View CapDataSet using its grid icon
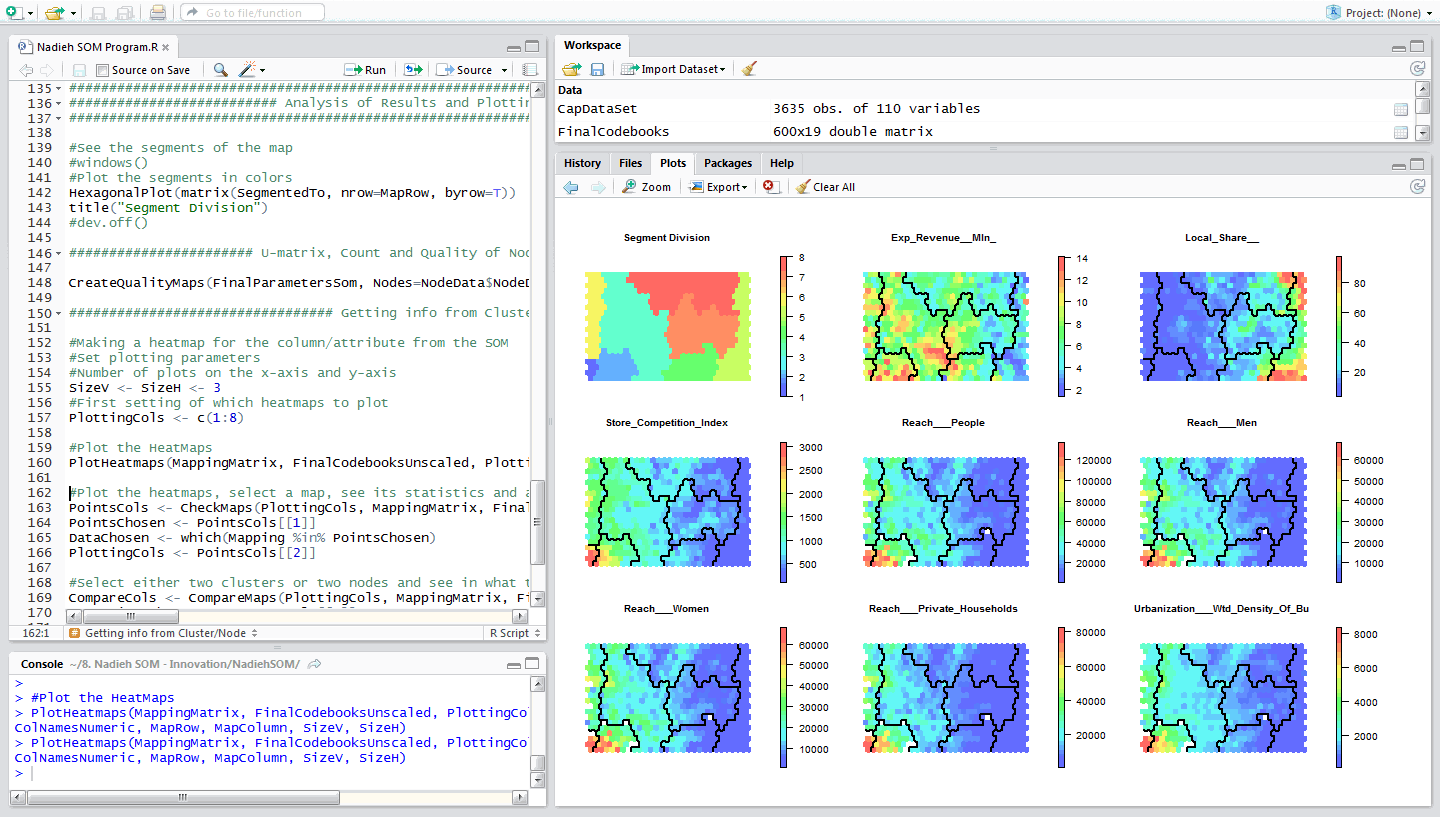This screenshot has width=1440, height=817. pyautogui.click(x=1401, y=109)
